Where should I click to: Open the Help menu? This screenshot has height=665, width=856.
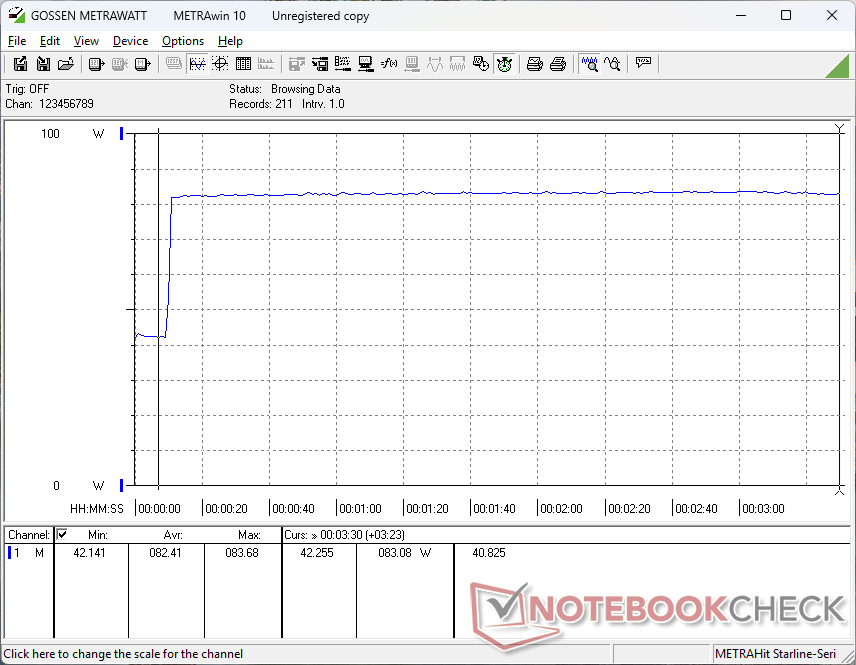click(230, 41)
